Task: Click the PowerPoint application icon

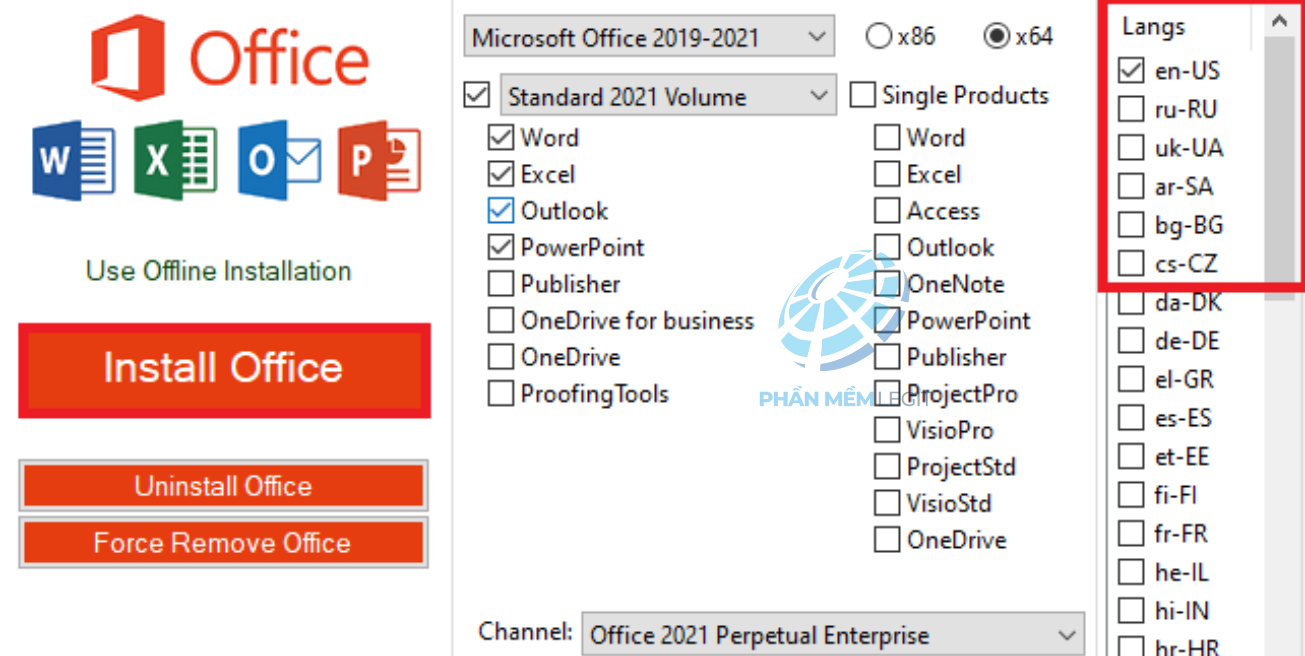Action: pos(379,161)
